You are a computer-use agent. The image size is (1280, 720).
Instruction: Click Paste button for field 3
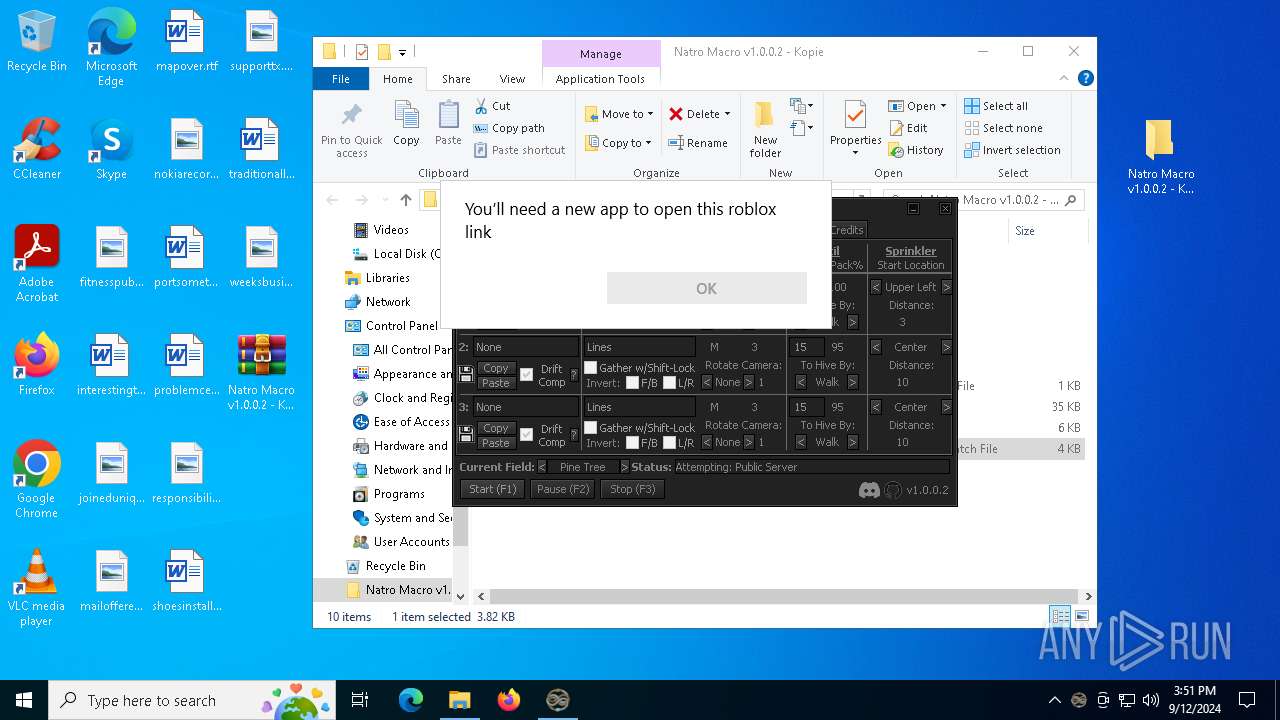tap(496, 442)
